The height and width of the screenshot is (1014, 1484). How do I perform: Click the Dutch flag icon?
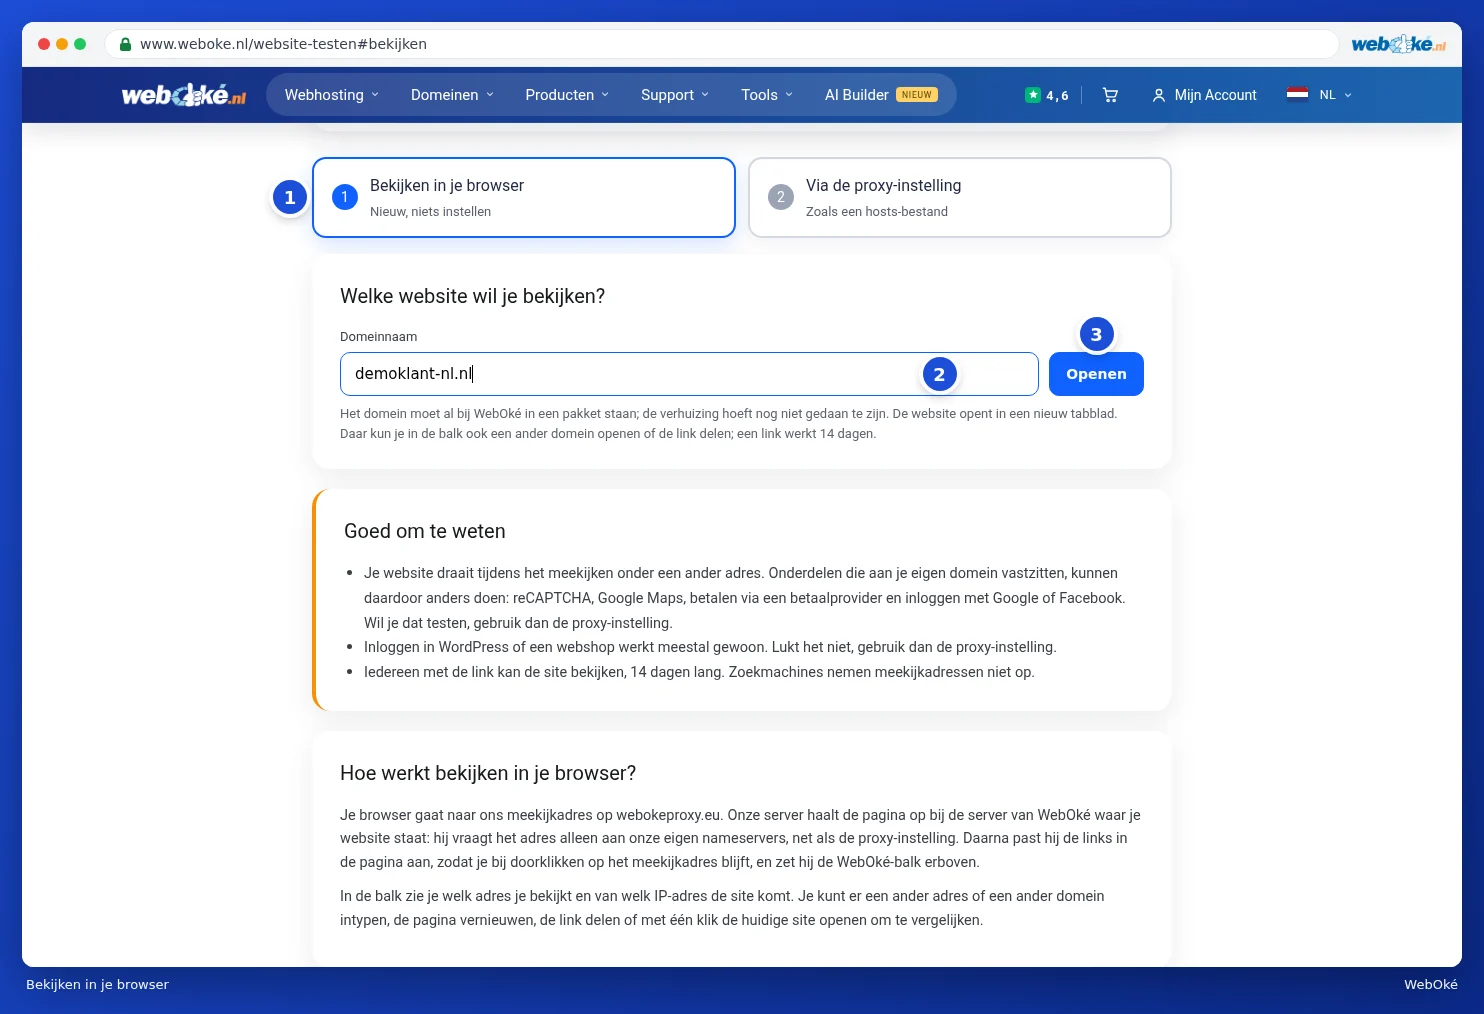1297,95
